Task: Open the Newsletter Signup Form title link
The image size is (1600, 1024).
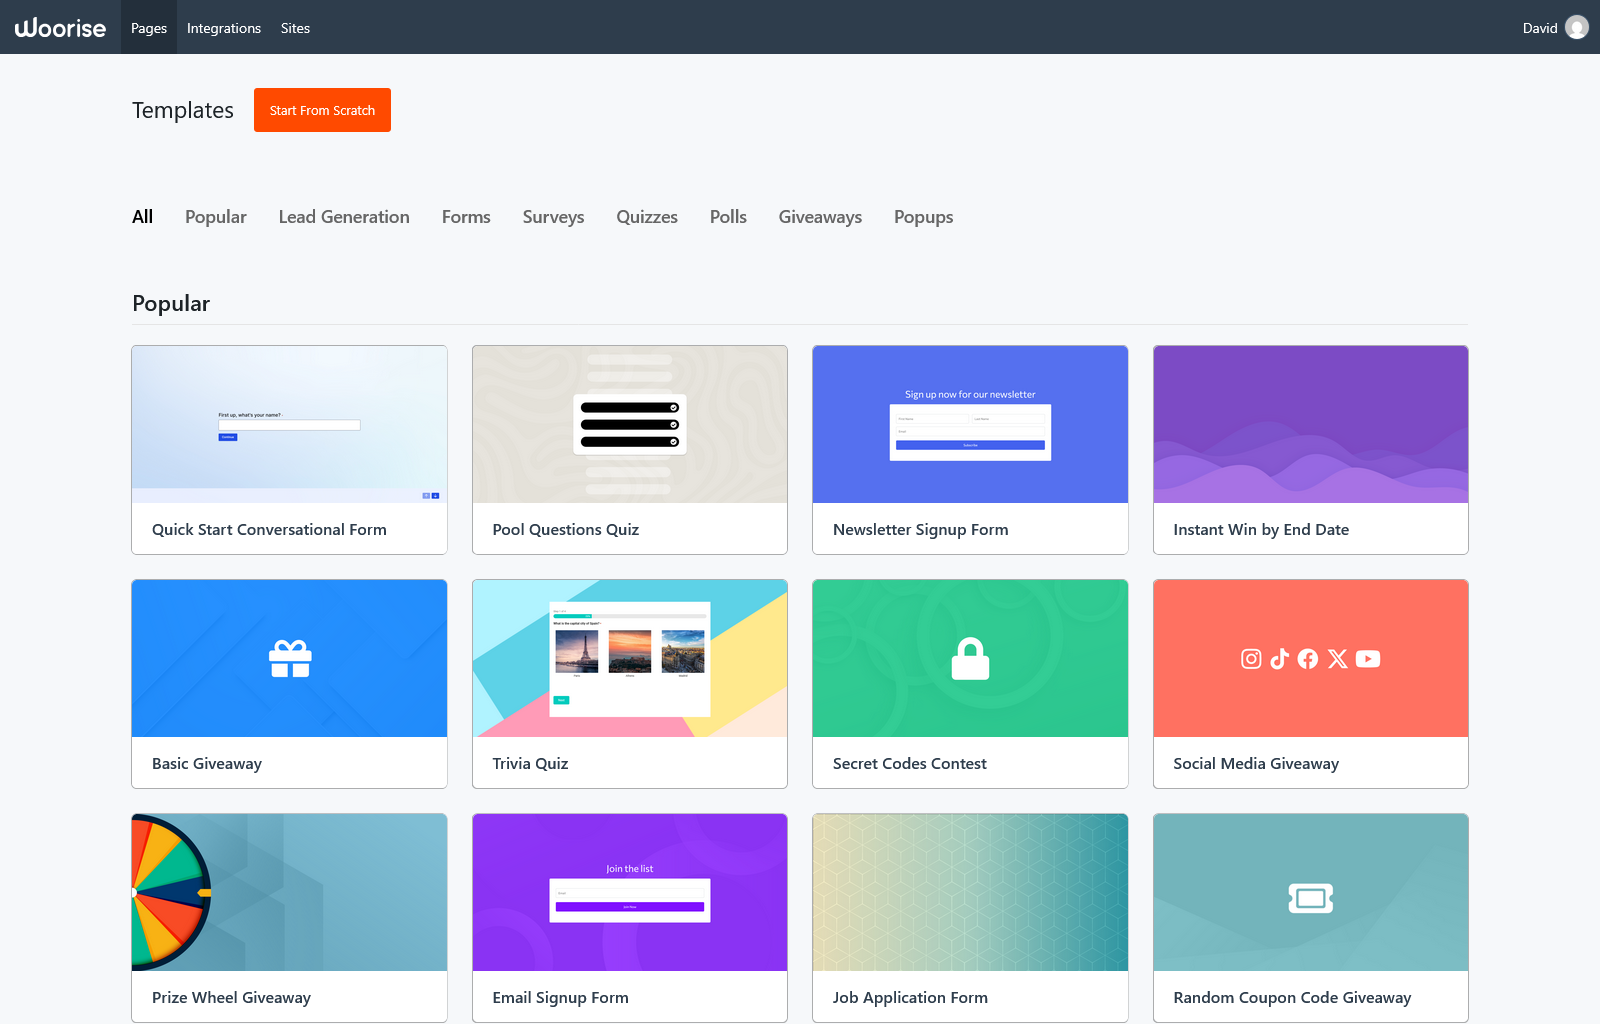Action: click(x=920, y=530)
